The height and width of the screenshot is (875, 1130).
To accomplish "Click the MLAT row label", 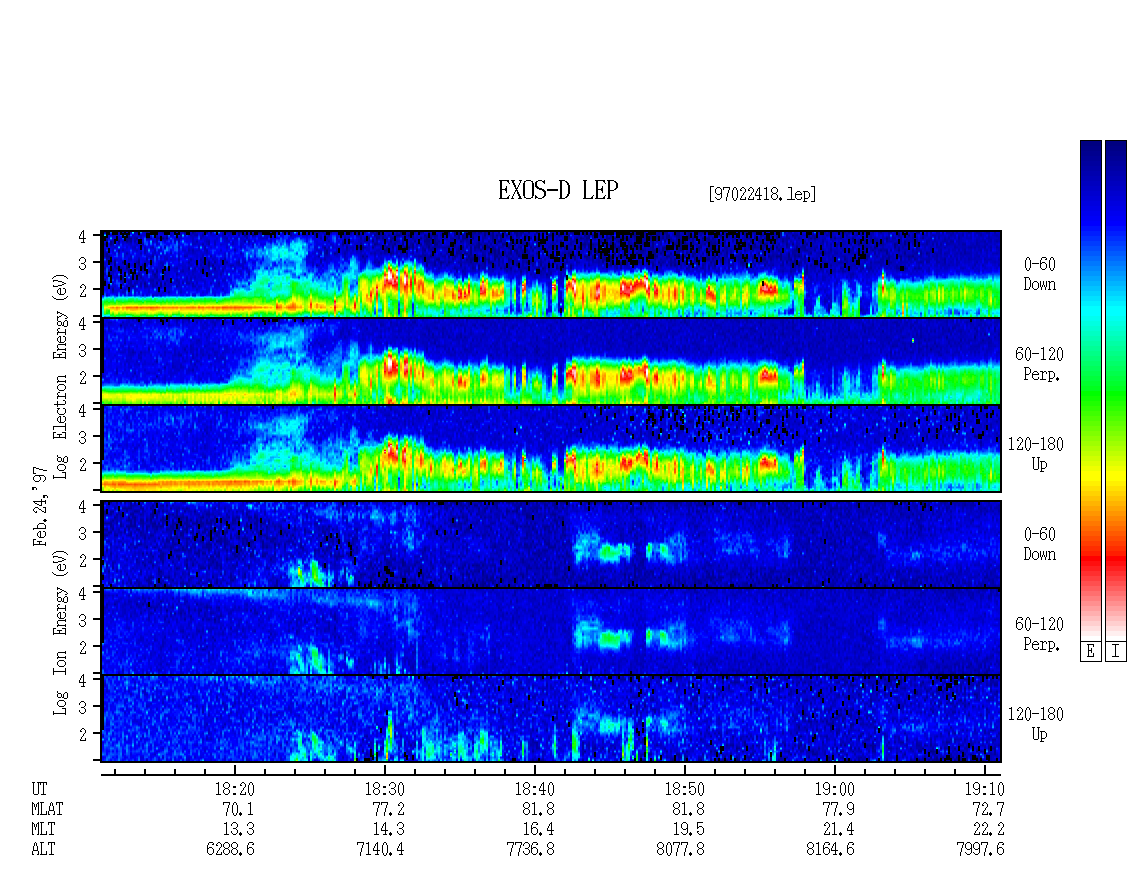I will [x=48, y=809].
